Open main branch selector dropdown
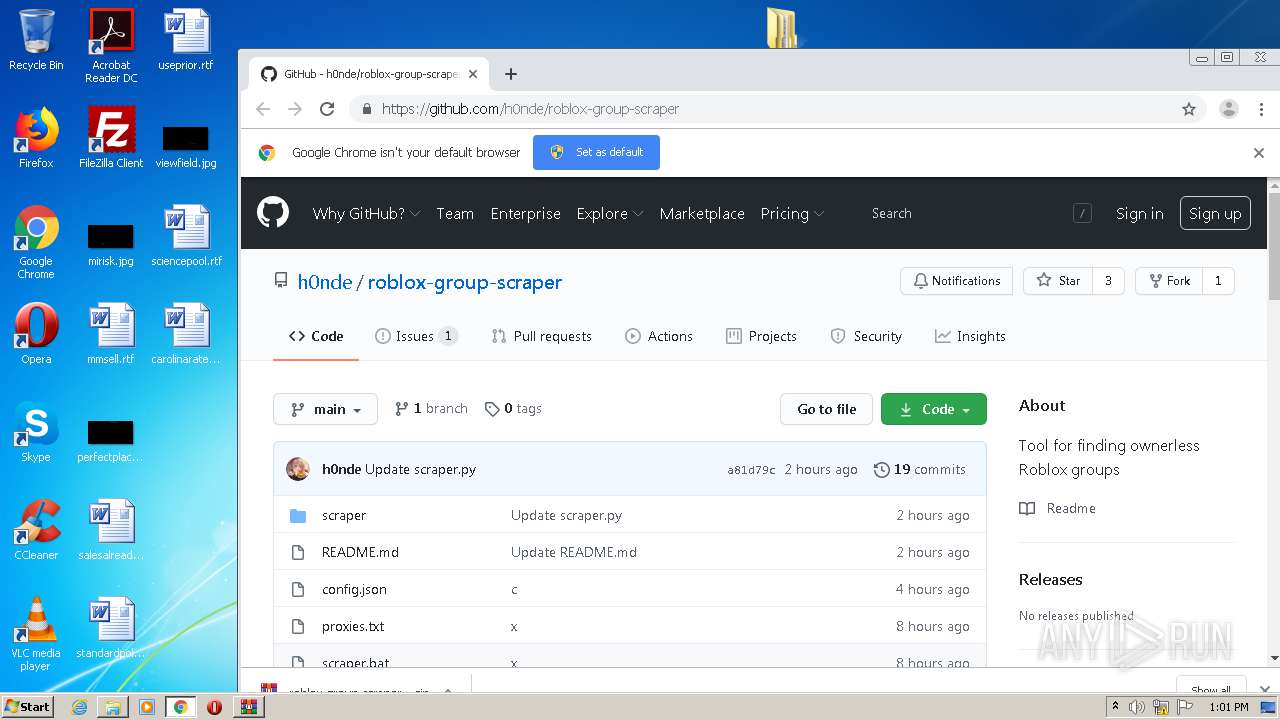Screen dimensions: 1280x720 tap(325, 409)
